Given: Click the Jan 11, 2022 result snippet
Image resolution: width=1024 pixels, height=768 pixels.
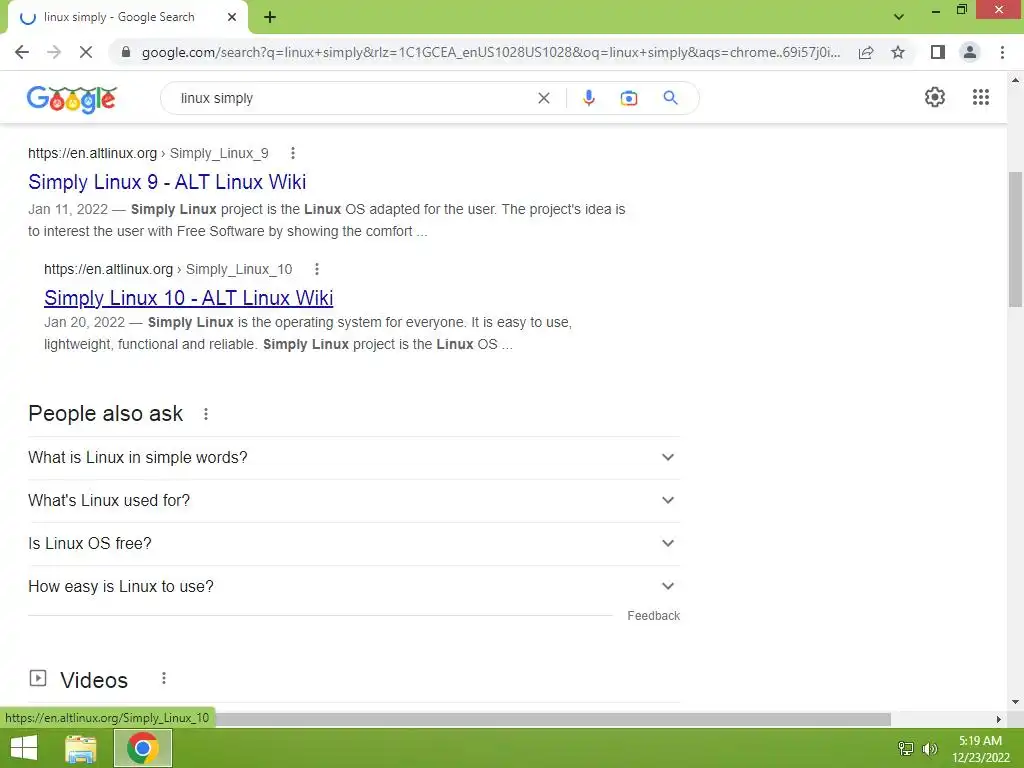Looking at the screenshot, I should (327, 220).
